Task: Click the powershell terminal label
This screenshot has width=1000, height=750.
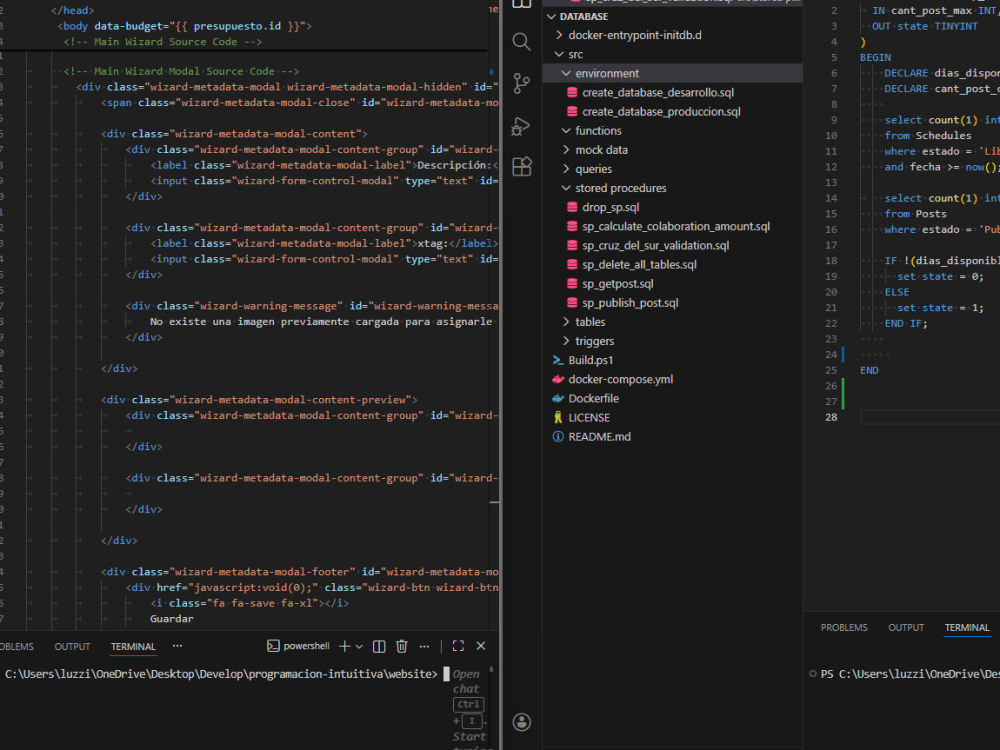Action: click(306, 646)
